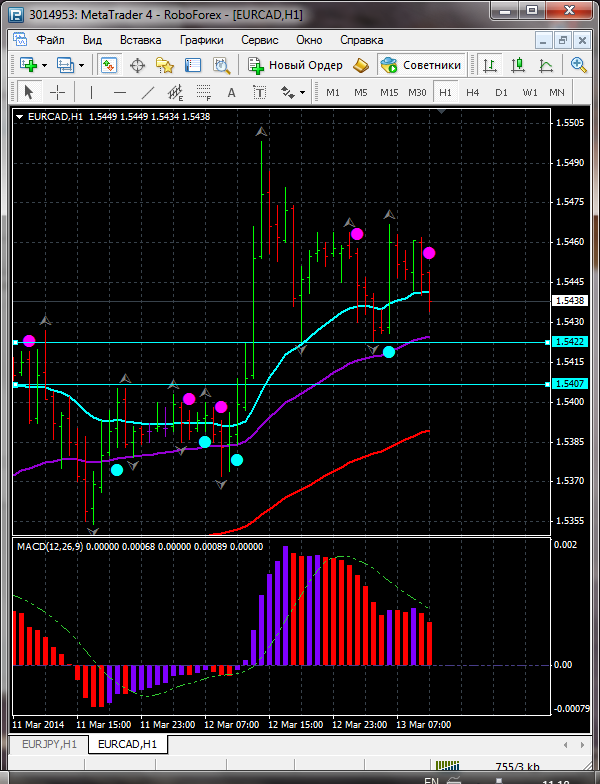Switch timeframe to H4
This screenshot has width=600, height=784.
tap(472, 92)
